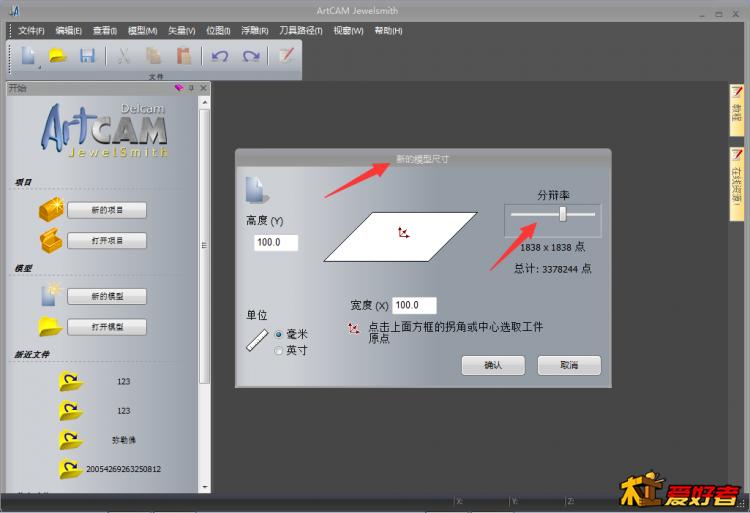Click the sparkling page New Model icon
The width and height of the screenshot is (750, 513).
(51, 295)
